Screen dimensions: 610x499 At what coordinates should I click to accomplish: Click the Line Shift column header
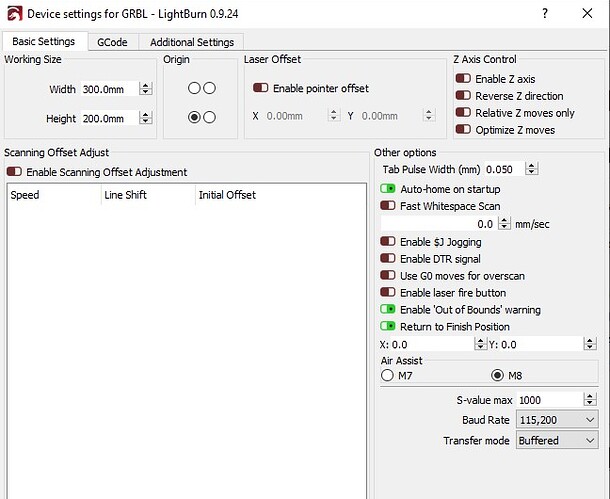pos(148,195)
